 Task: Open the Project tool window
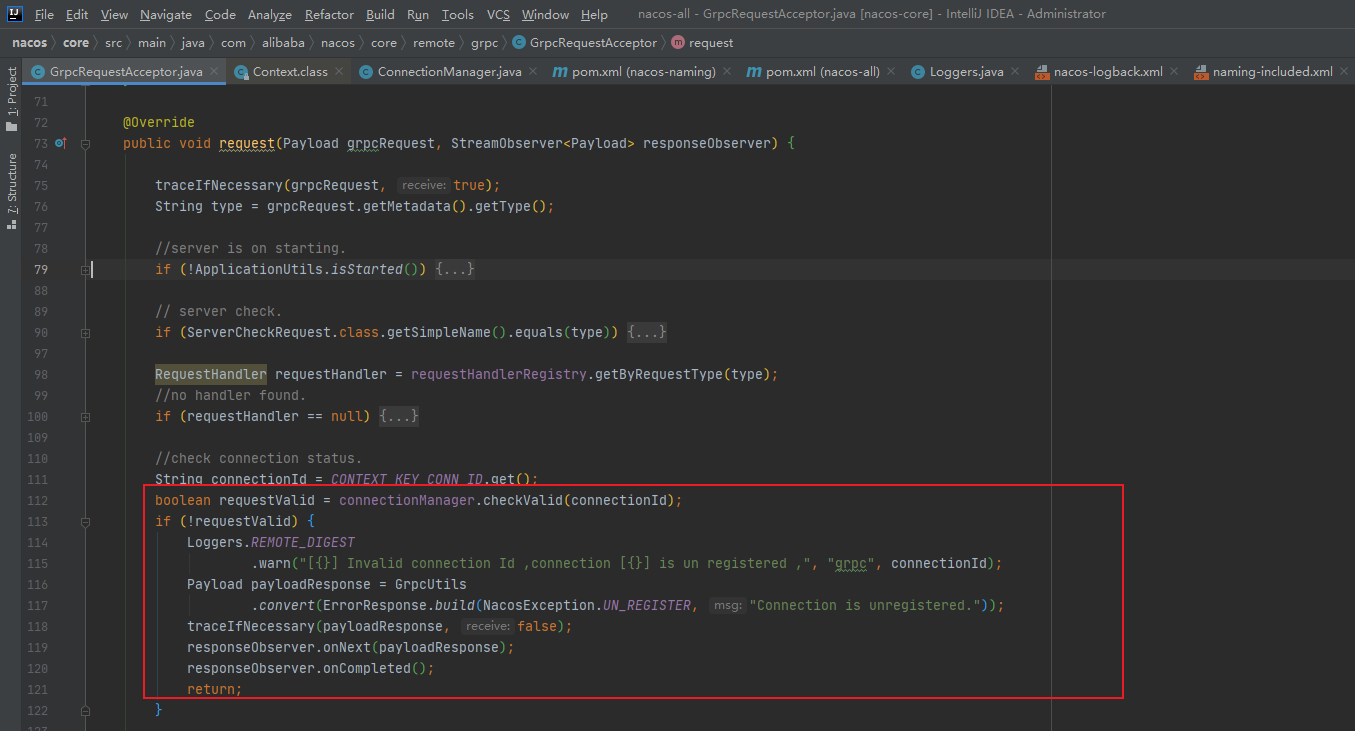coord(12,99)
